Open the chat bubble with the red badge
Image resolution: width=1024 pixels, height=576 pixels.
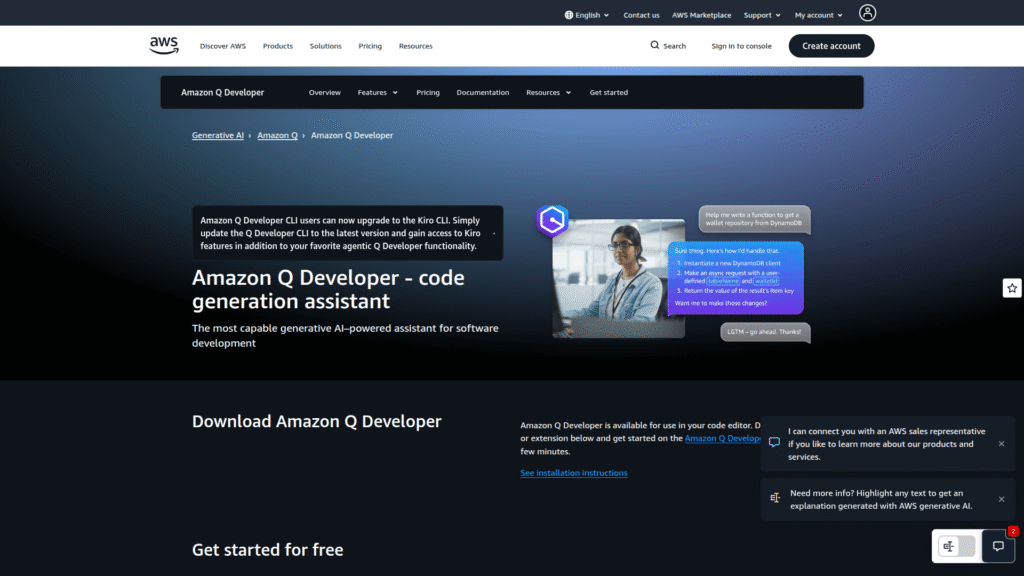point(998,546)
